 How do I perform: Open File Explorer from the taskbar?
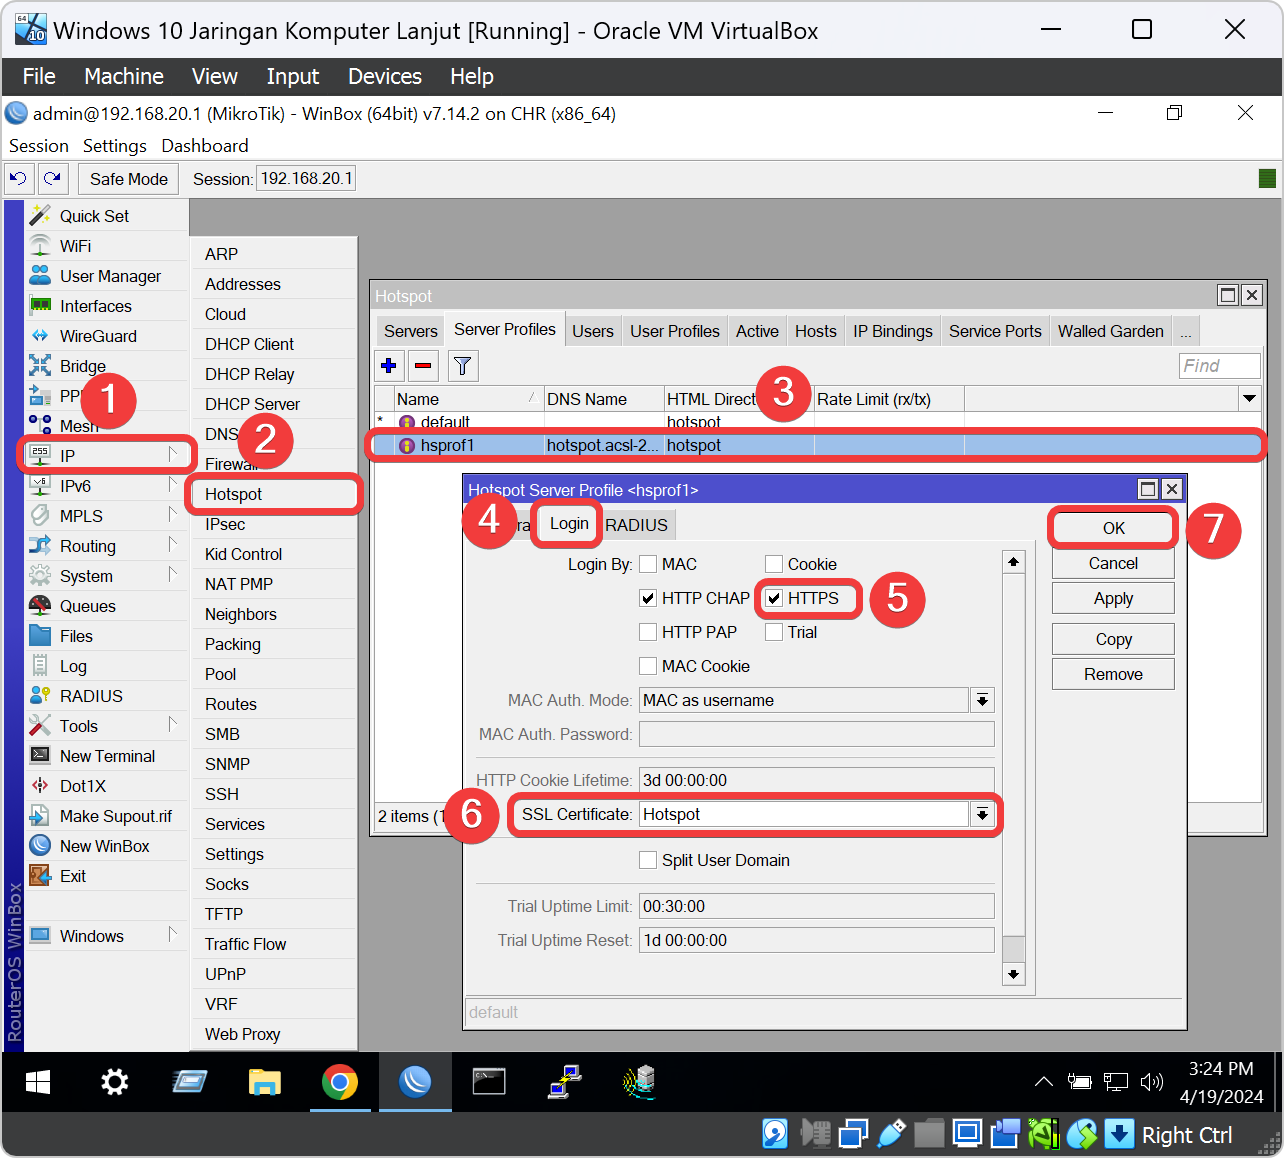(x=265, y=1082)
